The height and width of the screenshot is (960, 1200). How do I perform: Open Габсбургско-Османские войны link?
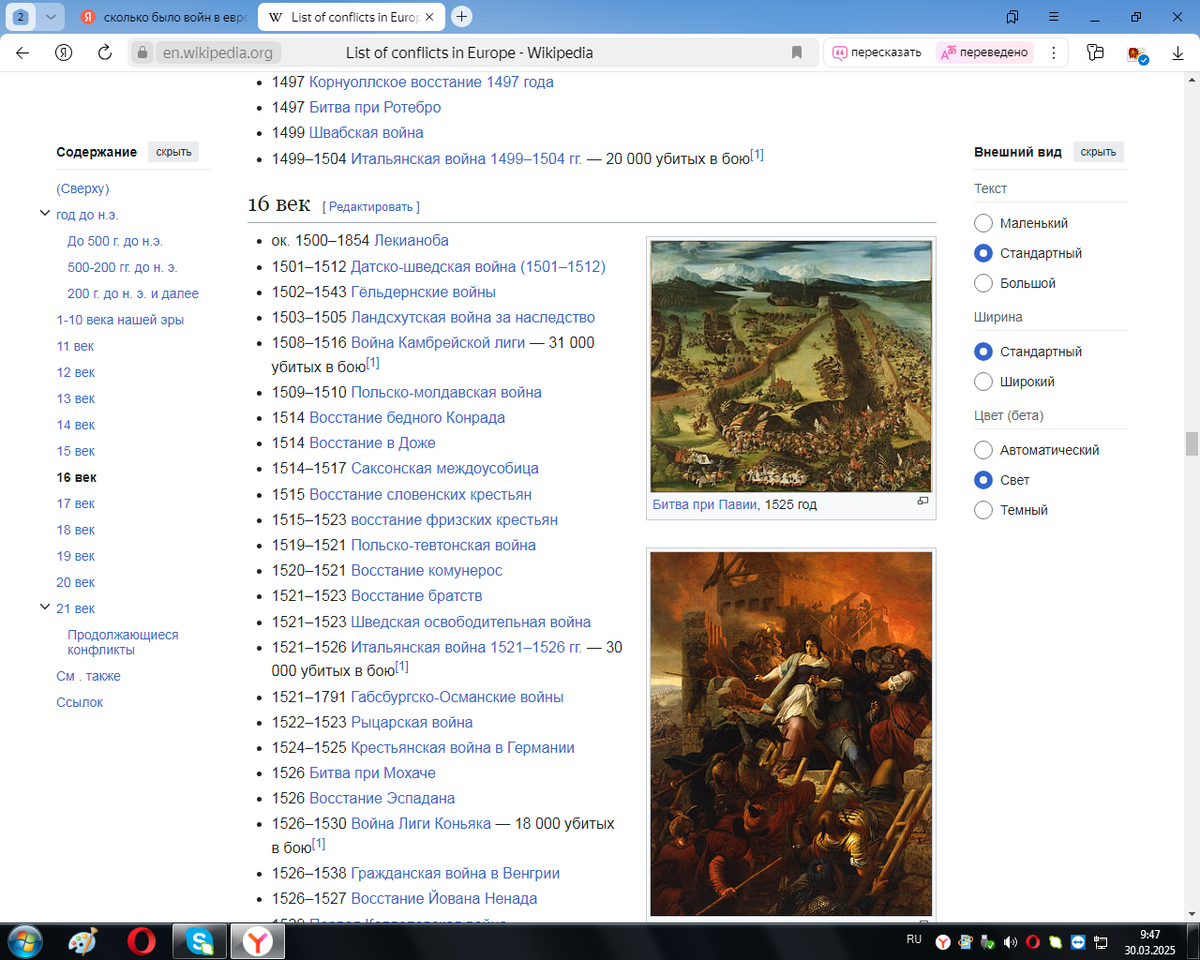point(457,697)
